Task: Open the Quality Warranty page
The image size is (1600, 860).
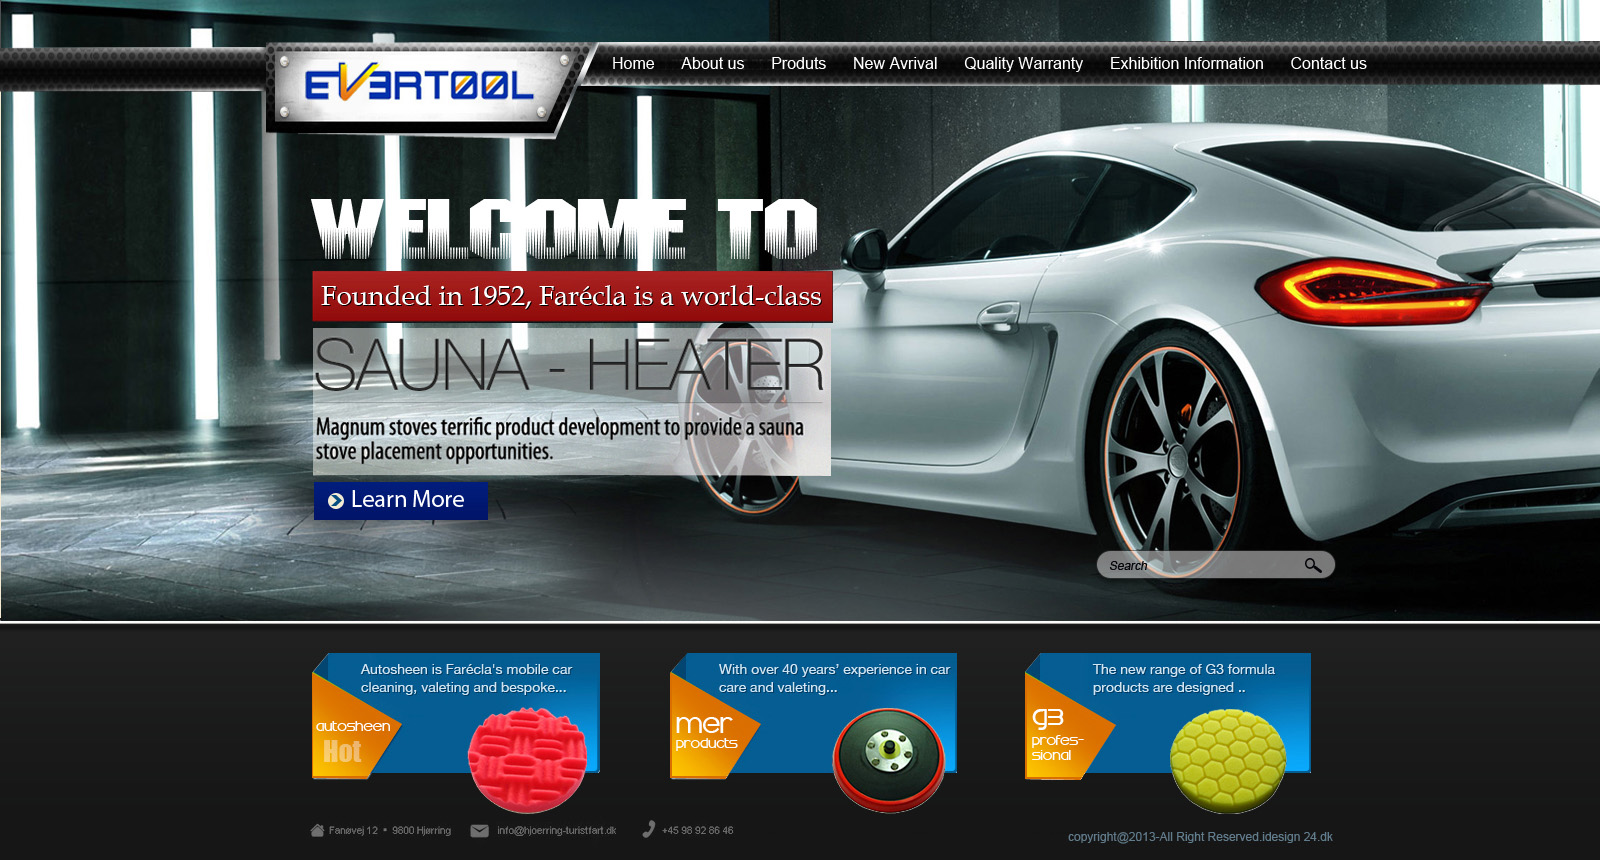Action: (1023, 63)
